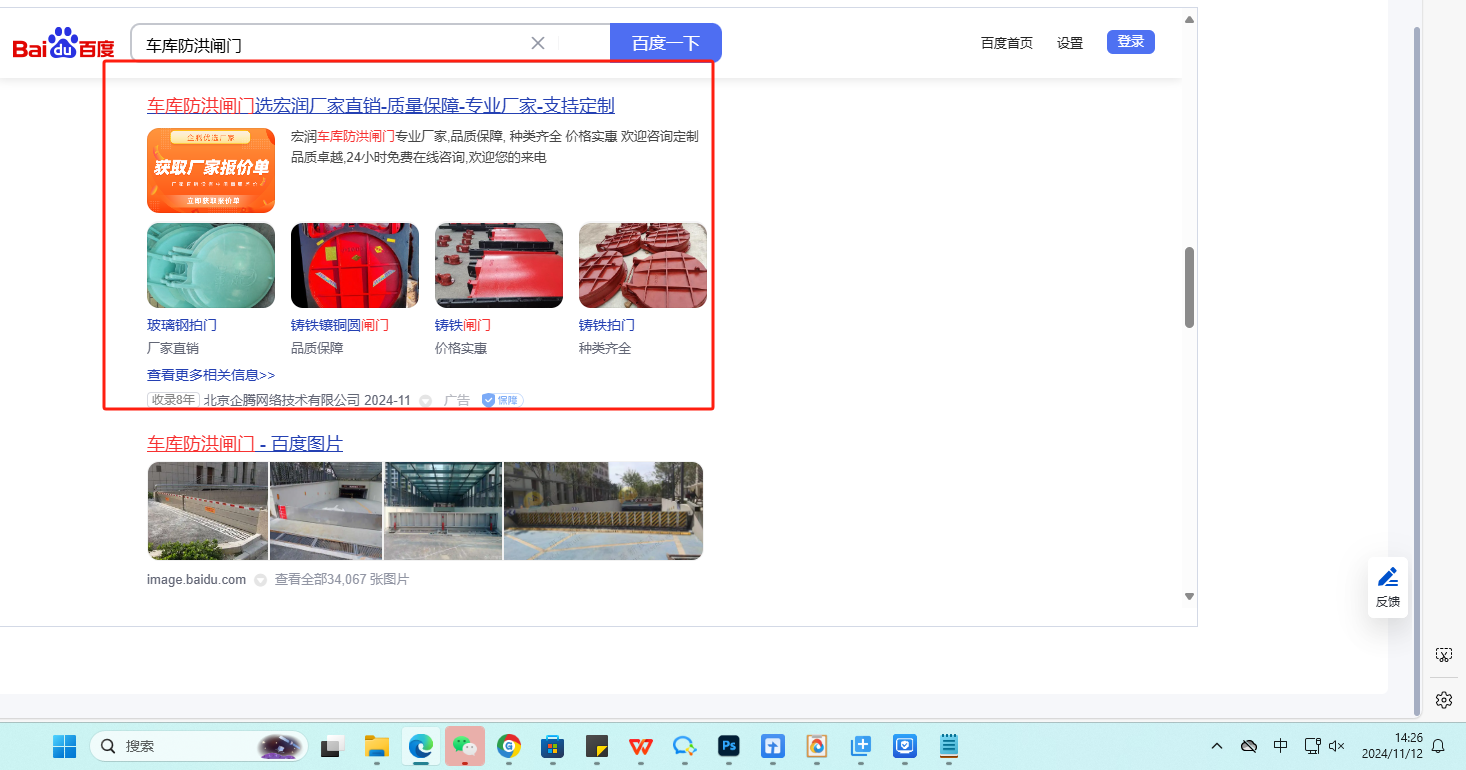The image size is (1466, 770).
Task: Open Google Chrome from the taskbar
Action: pos(509,746)
